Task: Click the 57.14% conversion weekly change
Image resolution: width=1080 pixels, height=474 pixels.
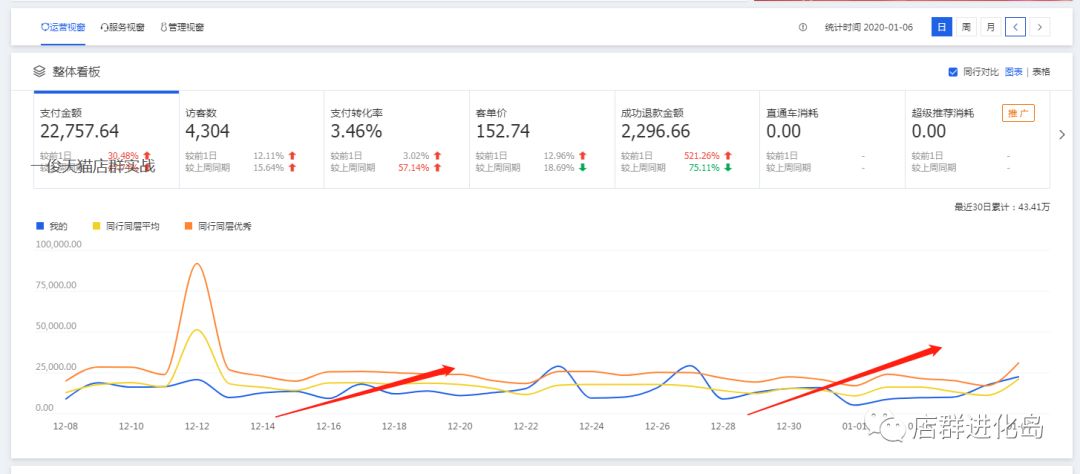Action: [414, 167]
